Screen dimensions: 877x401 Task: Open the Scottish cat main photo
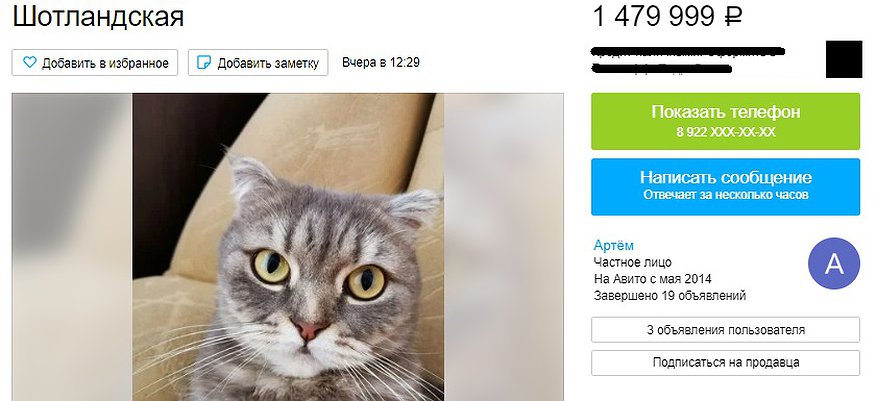(288, 247)
